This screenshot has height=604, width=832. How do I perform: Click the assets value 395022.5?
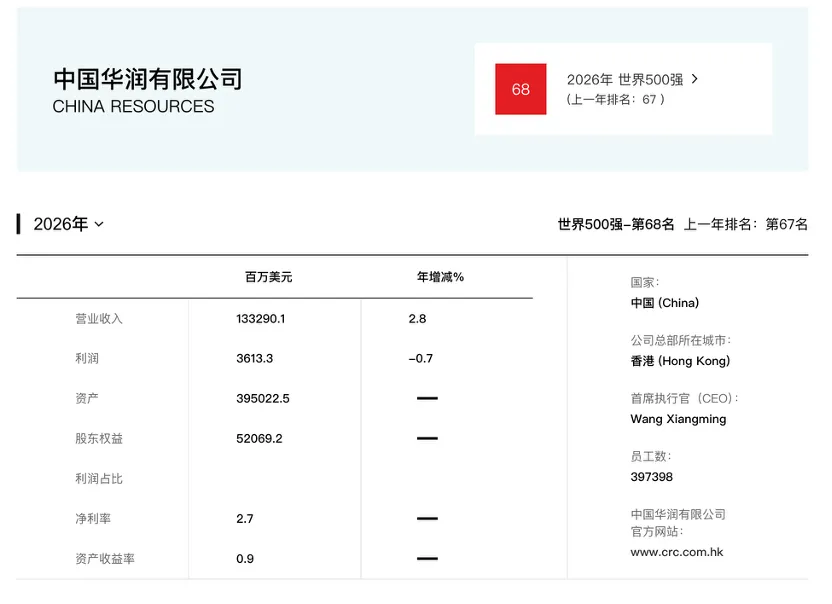[x=263, y=399]
